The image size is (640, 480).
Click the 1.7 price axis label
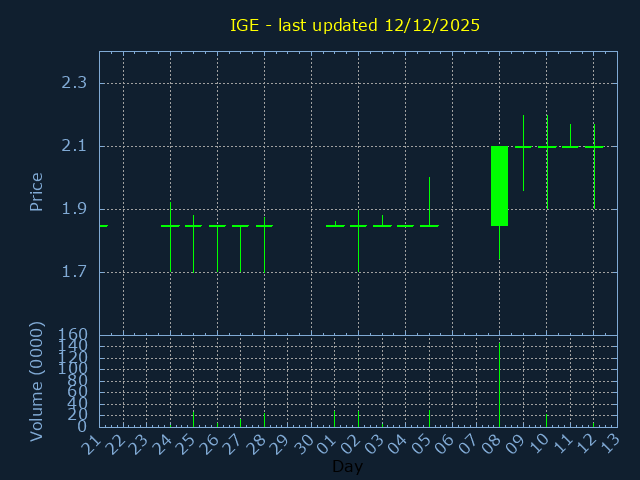pos(74,273)
